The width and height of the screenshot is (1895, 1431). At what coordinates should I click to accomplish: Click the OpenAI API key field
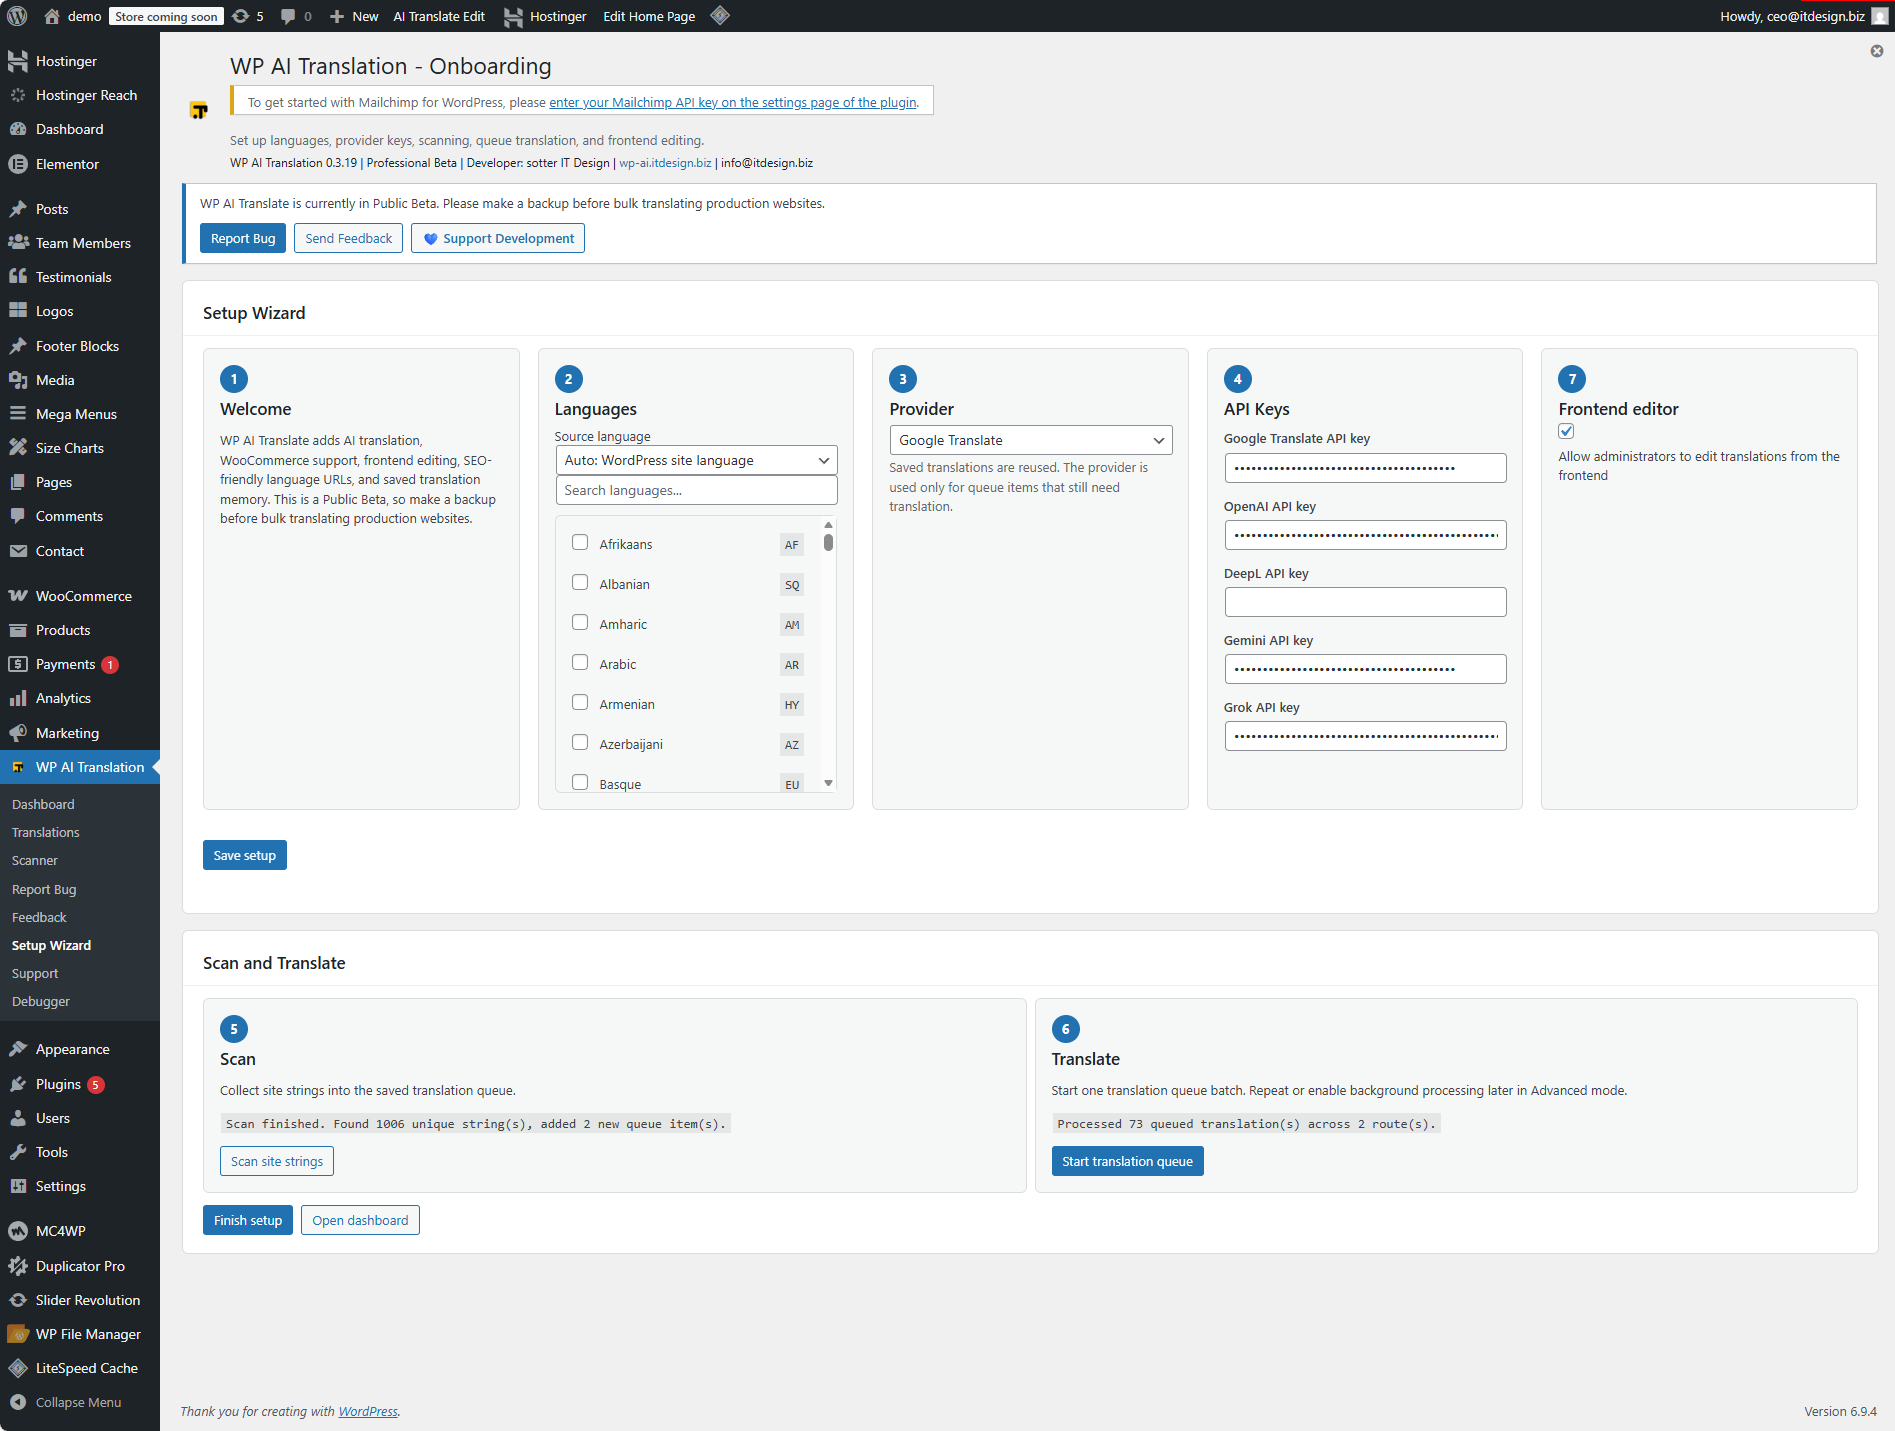click(x=1365, y=535)
